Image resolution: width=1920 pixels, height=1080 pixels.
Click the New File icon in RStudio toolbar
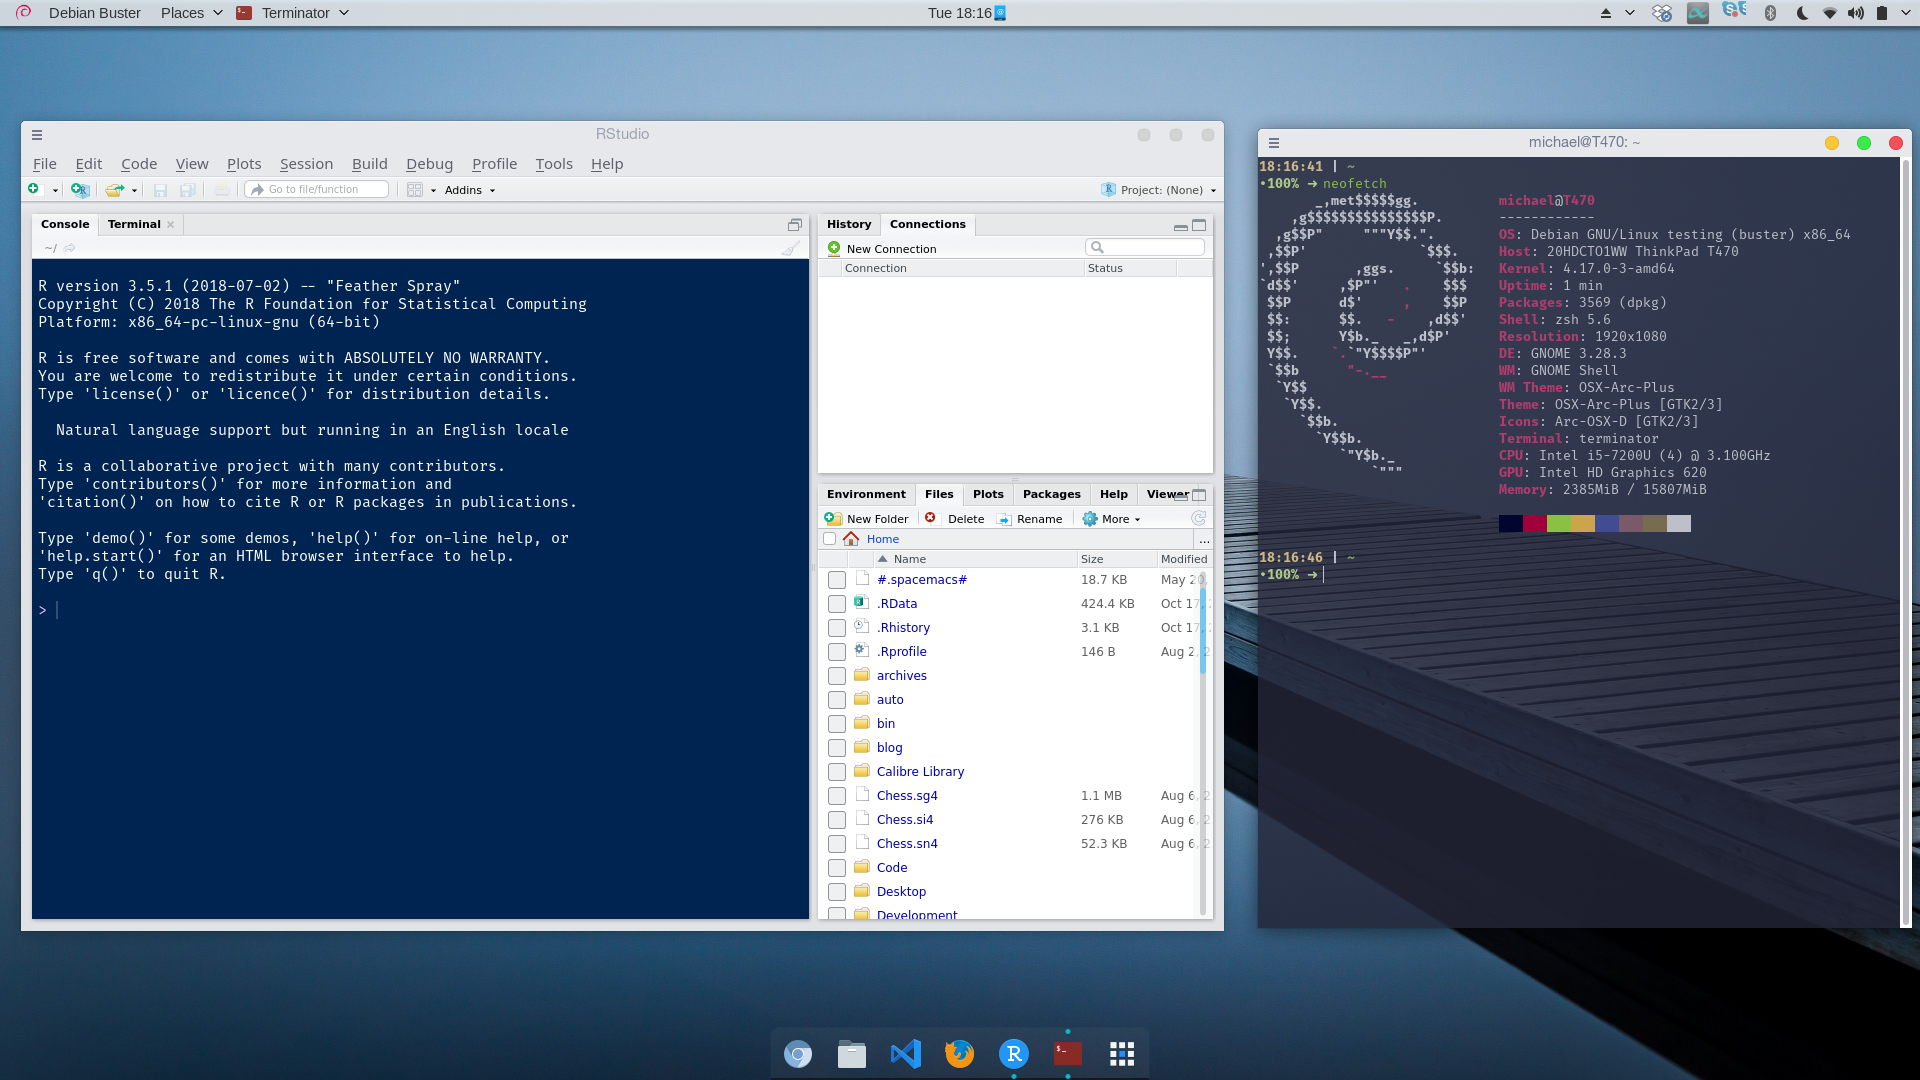[34, 189]
